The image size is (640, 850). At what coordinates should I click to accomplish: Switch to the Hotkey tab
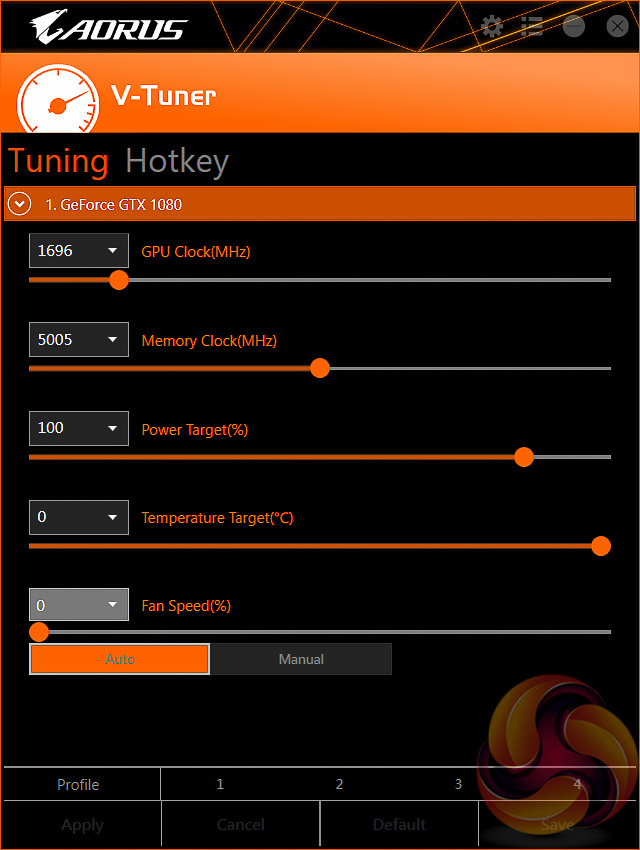pos(177,161)
